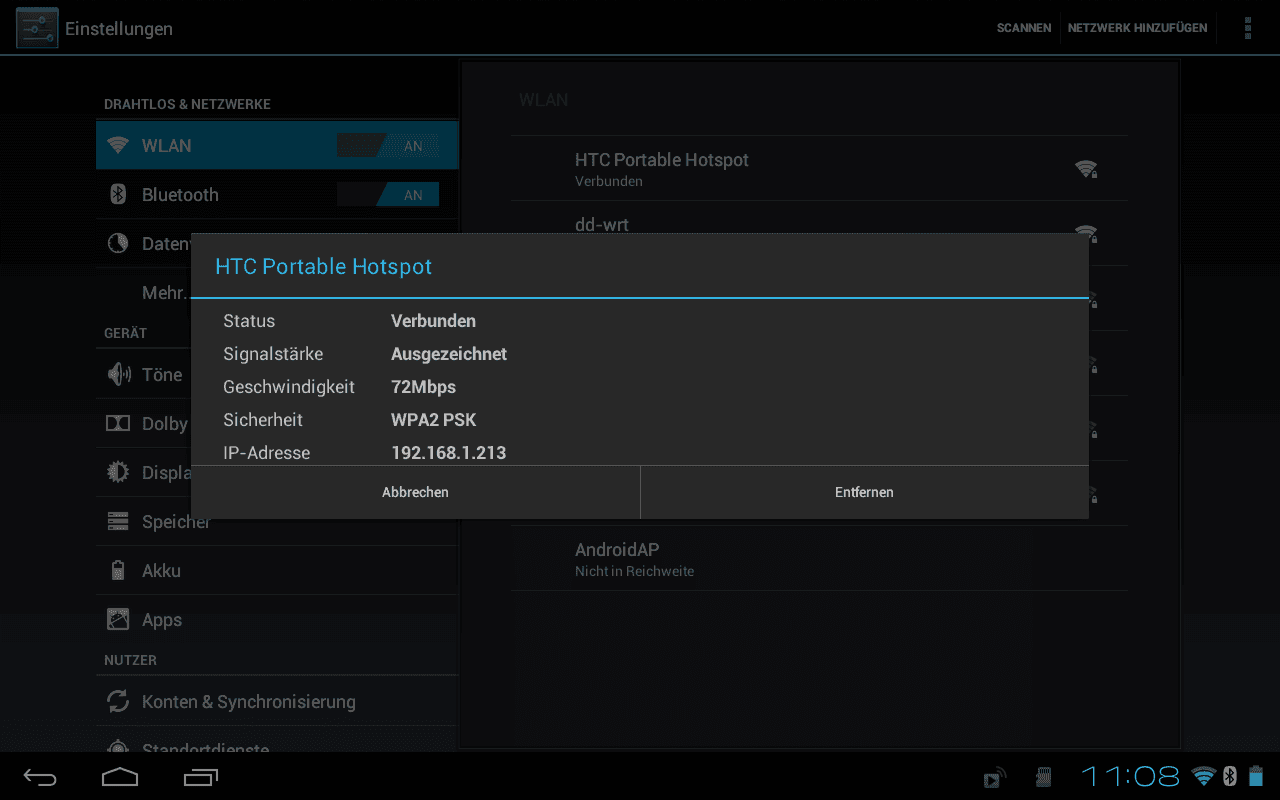
Task: Tap Entfernen to forget the network
Action: click(864, 492)
